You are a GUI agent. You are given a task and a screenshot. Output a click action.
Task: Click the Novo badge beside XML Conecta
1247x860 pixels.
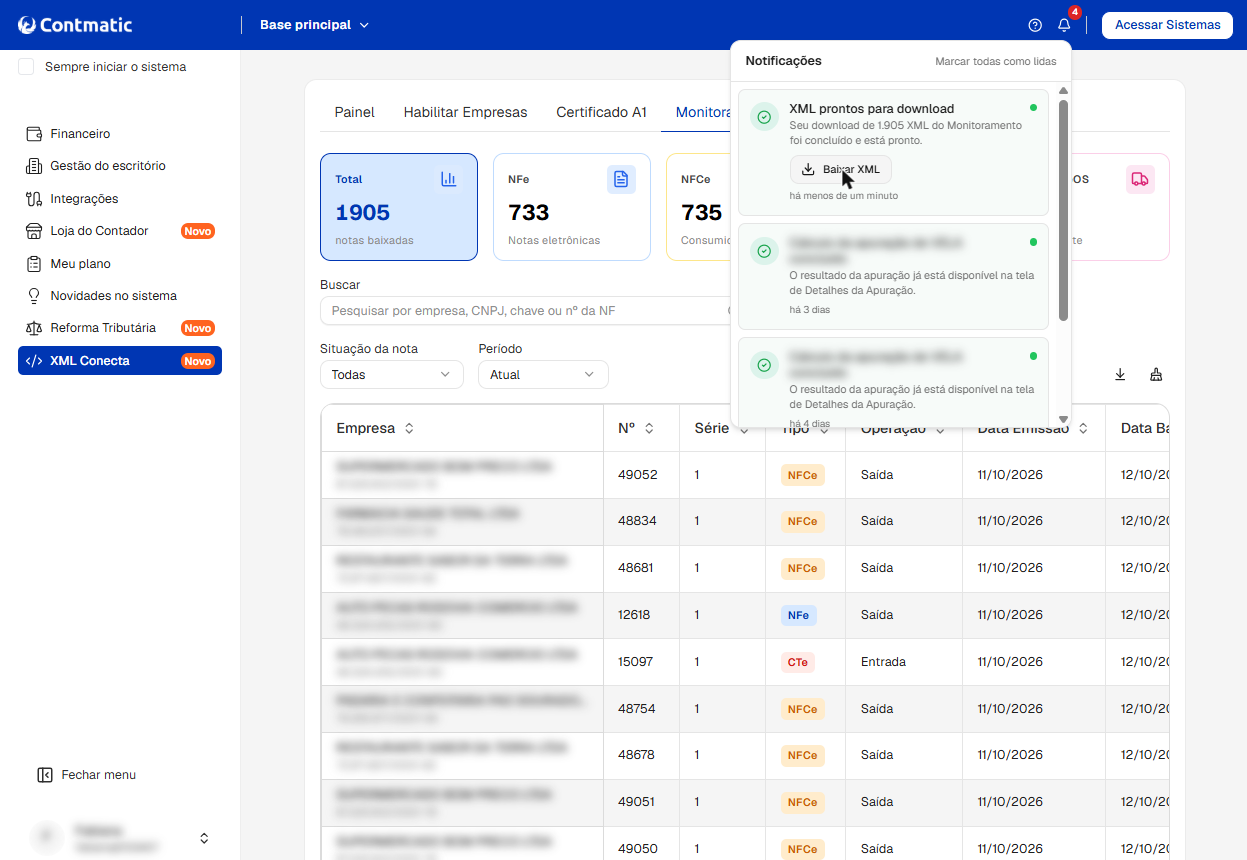point(198,361)
